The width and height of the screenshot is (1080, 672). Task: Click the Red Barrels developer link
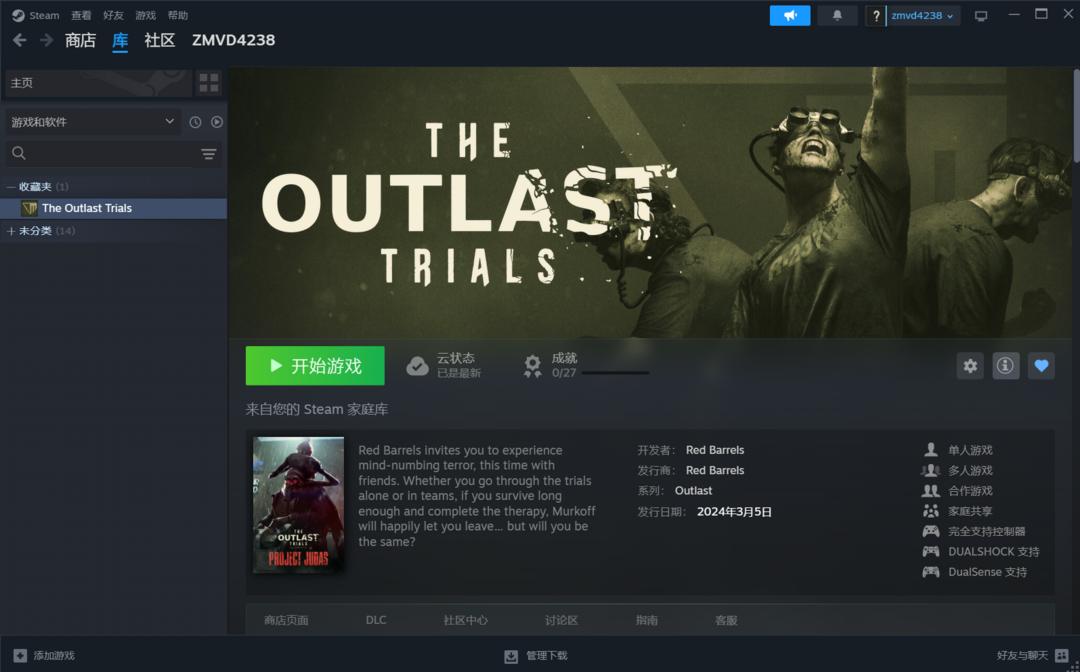click(x=715, y=450)
